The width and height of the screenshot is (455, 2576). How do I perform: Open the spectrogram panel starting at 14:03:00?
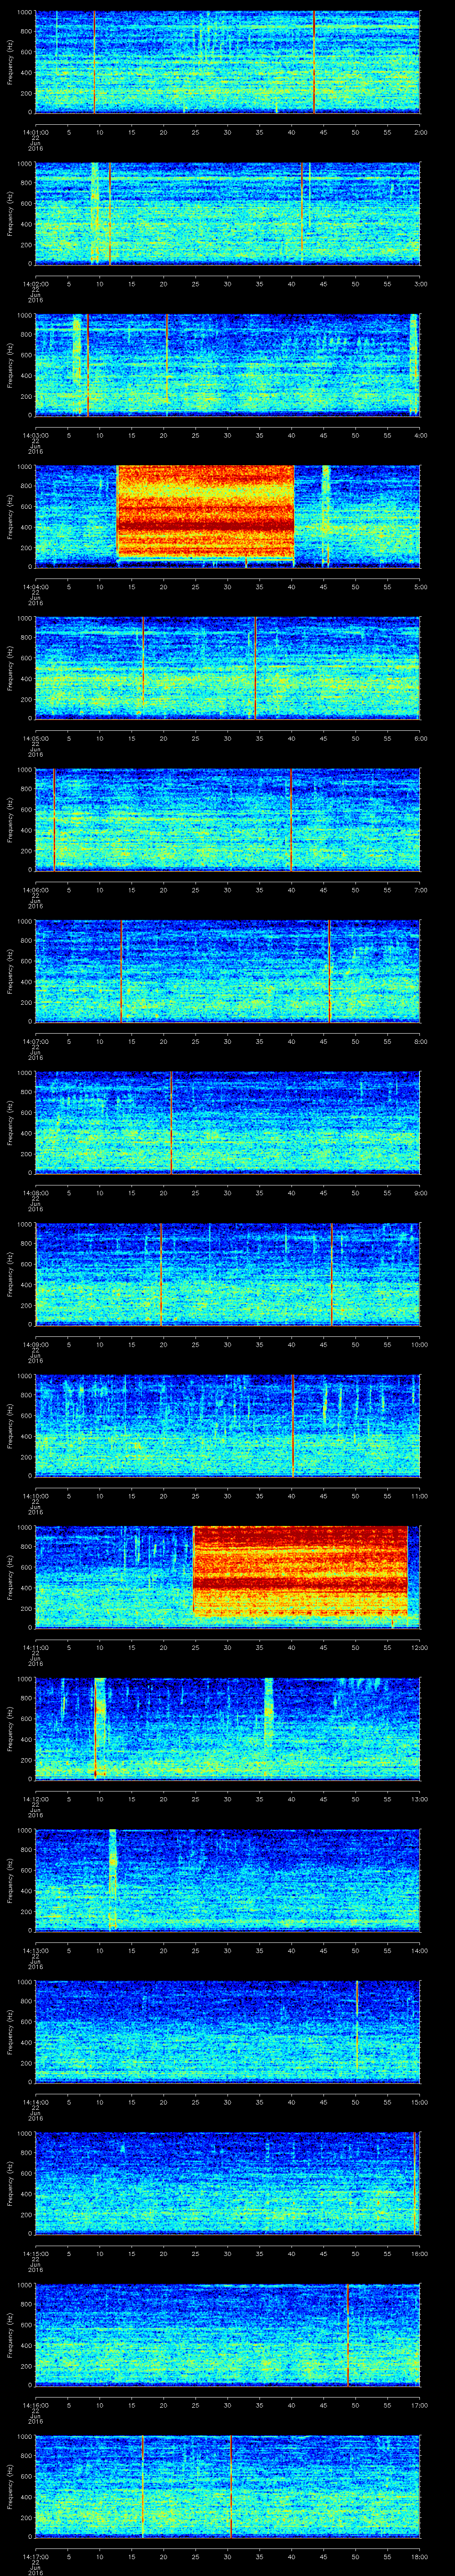click(228, 365)
